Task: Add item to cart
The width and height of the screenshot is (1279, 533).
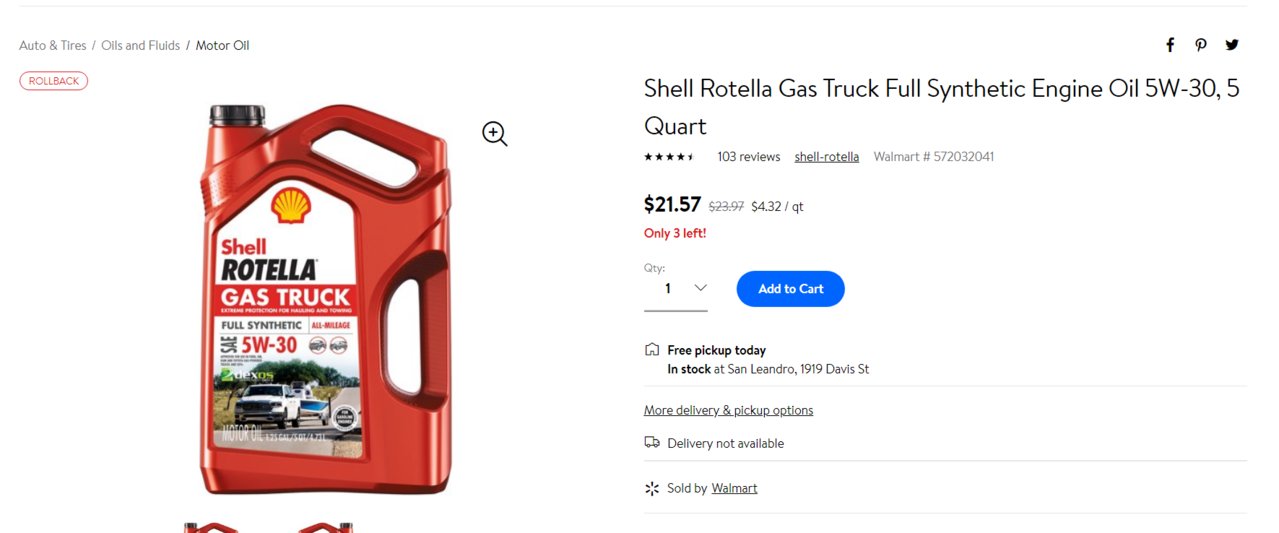Action: 791,289
